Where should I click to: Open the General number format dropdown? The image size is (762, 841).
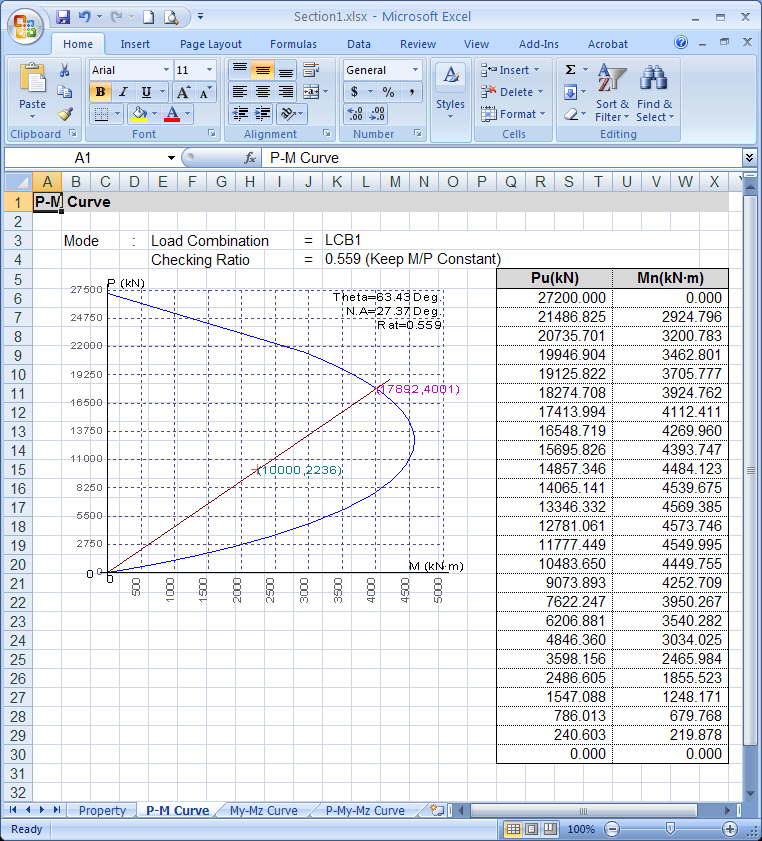(414, 70)
